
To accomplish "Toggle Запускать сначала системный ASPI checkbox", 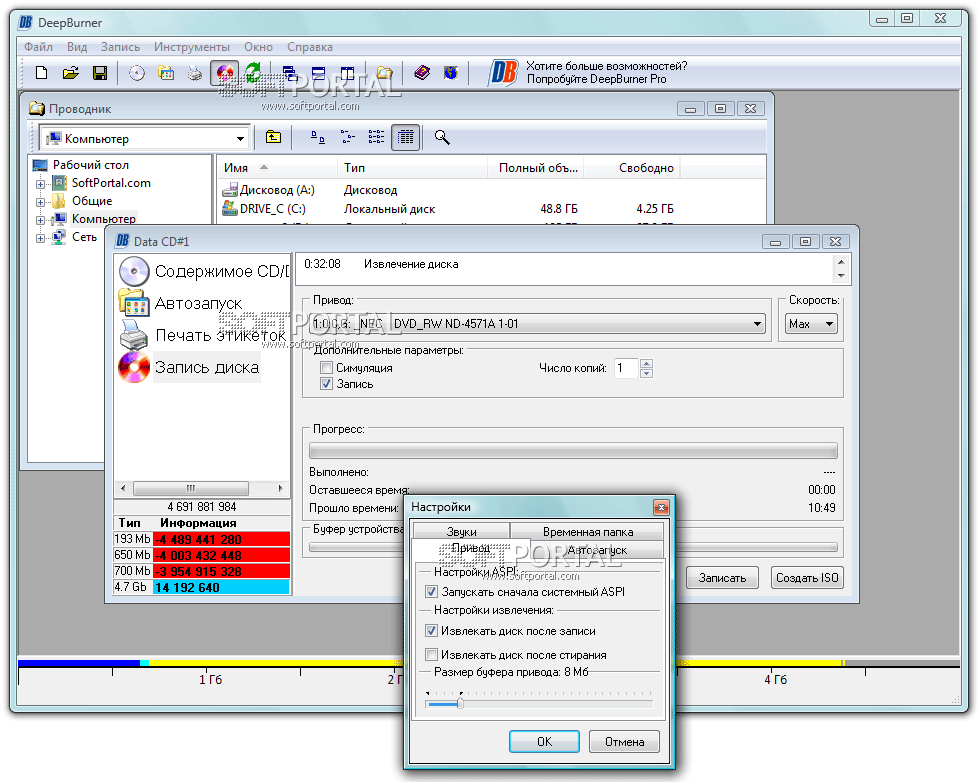I will pyautogui.click(x=431, y=592).
